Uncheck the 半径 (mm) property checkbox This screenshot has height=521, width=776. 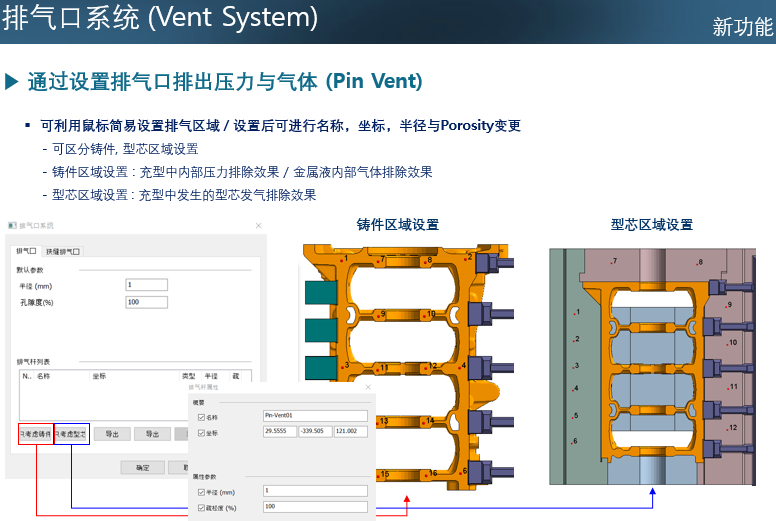201,491
